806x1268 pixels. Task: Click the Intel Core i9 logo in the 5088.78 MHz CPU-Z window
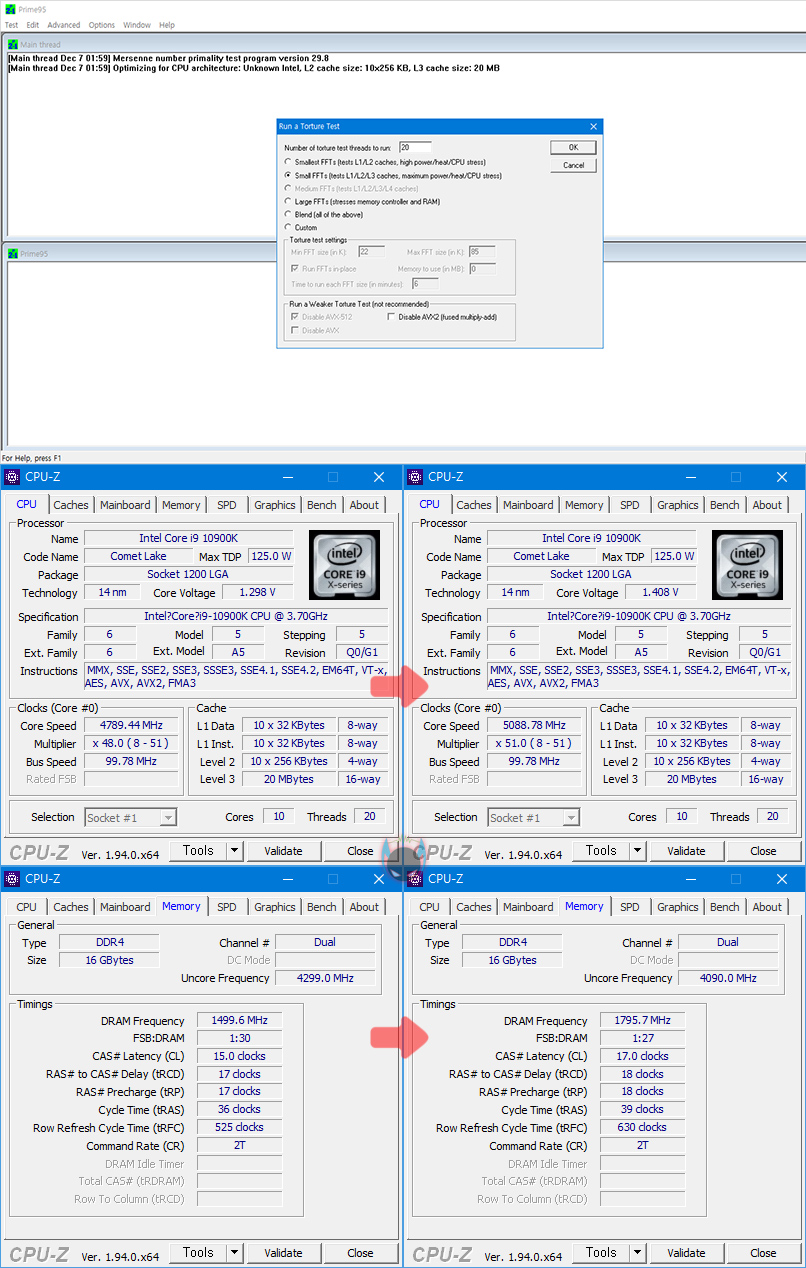pyautogui.click(x=747, y=564)
